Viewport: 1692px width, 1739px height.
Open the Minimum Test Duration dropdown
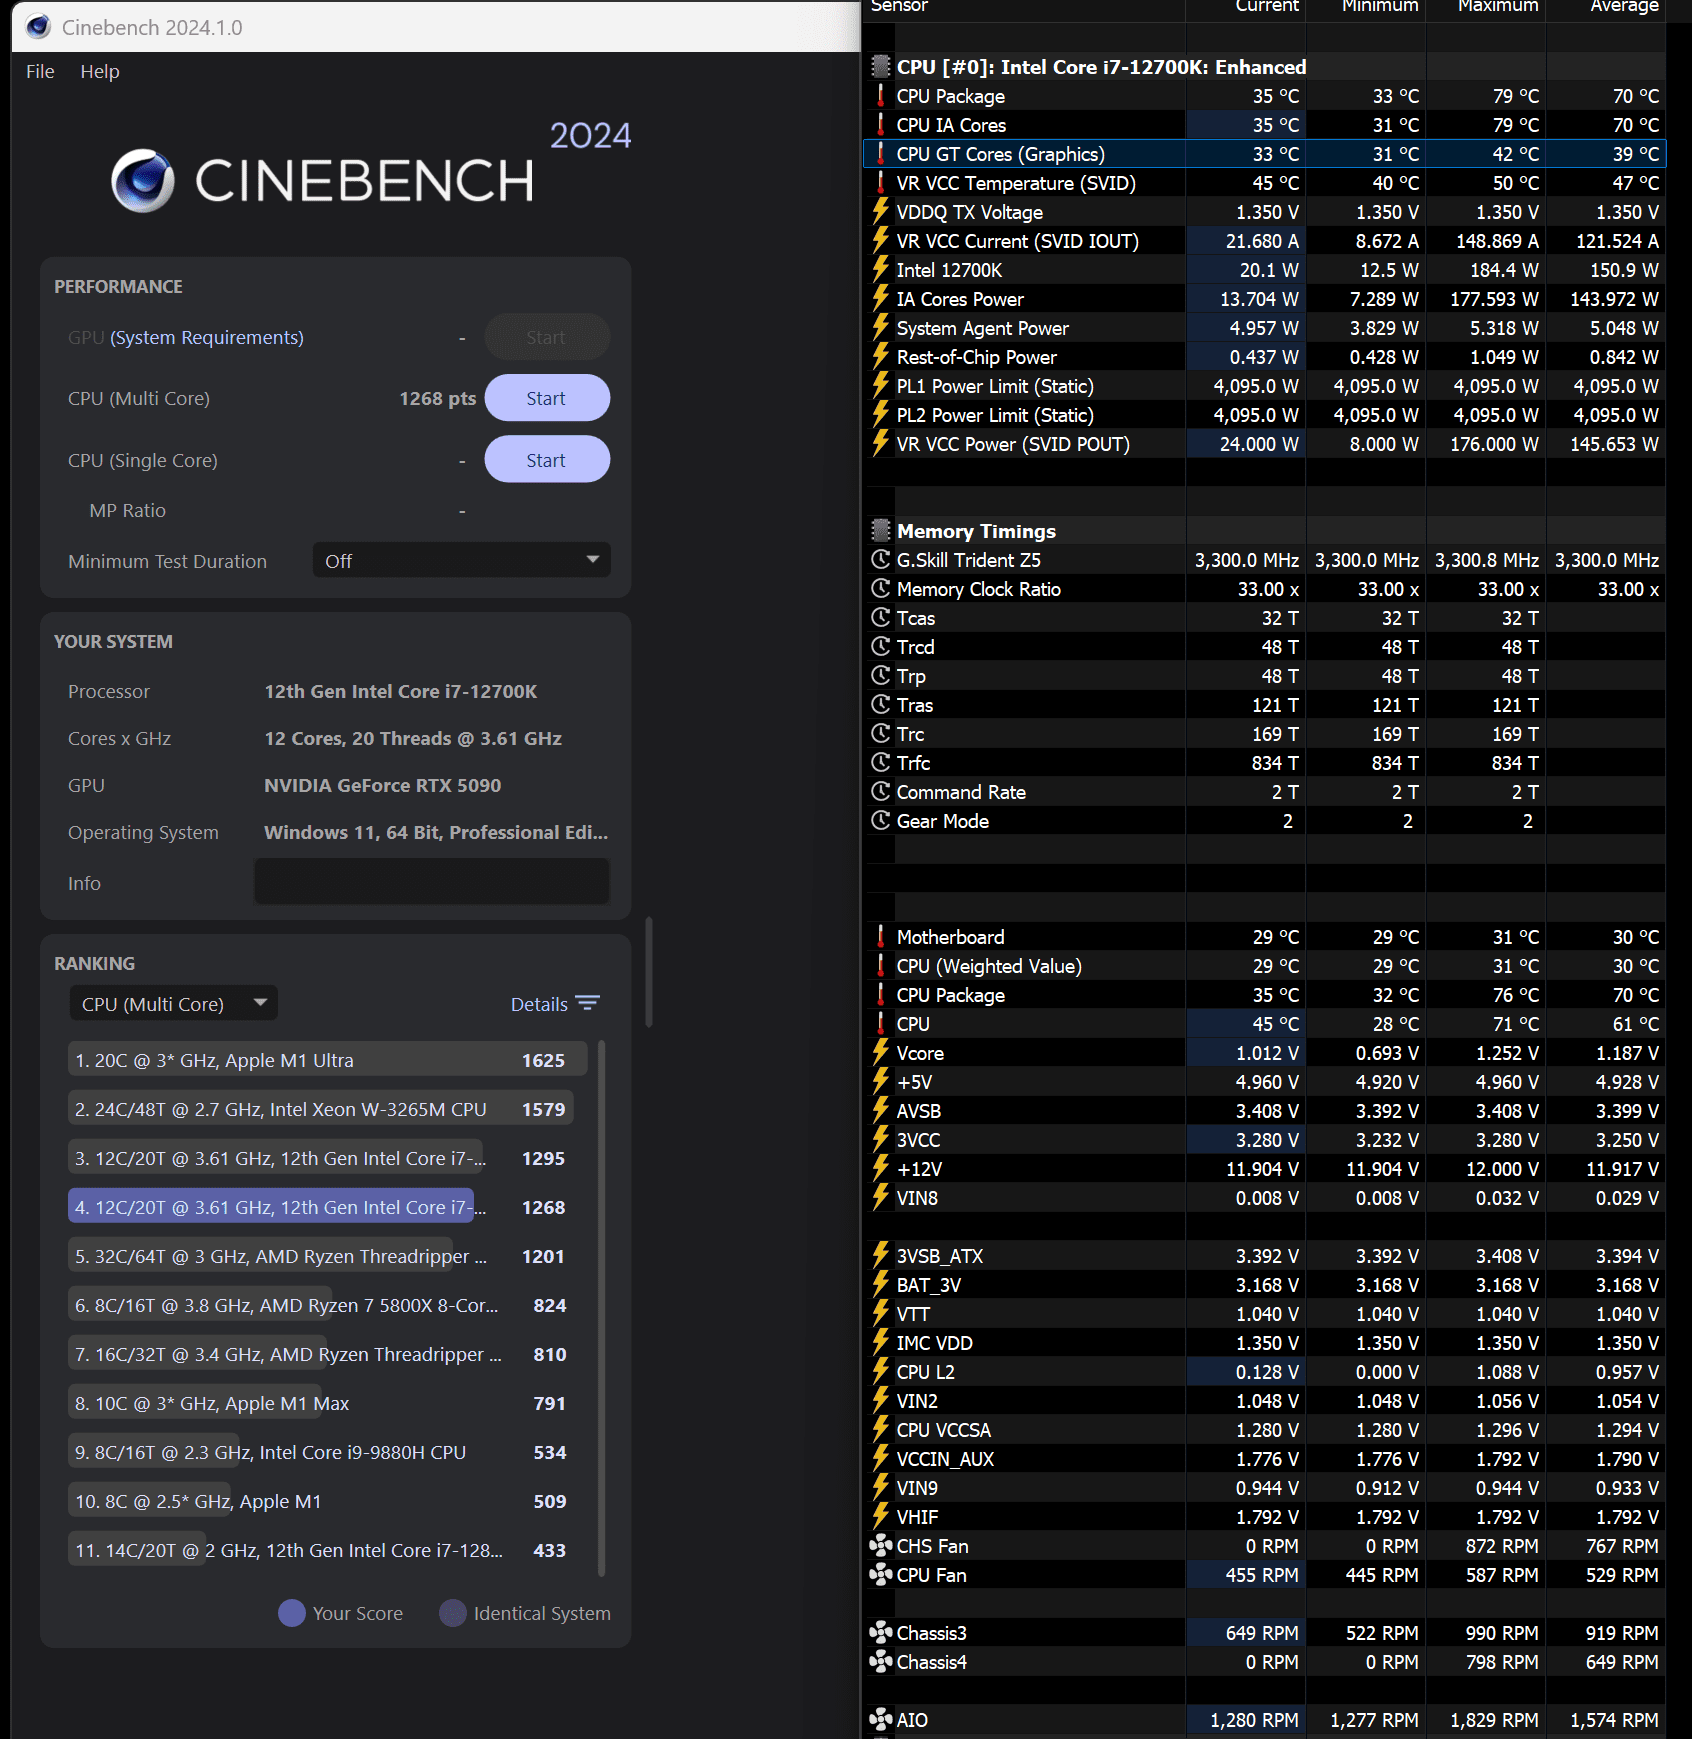click(x=461, y=561)
